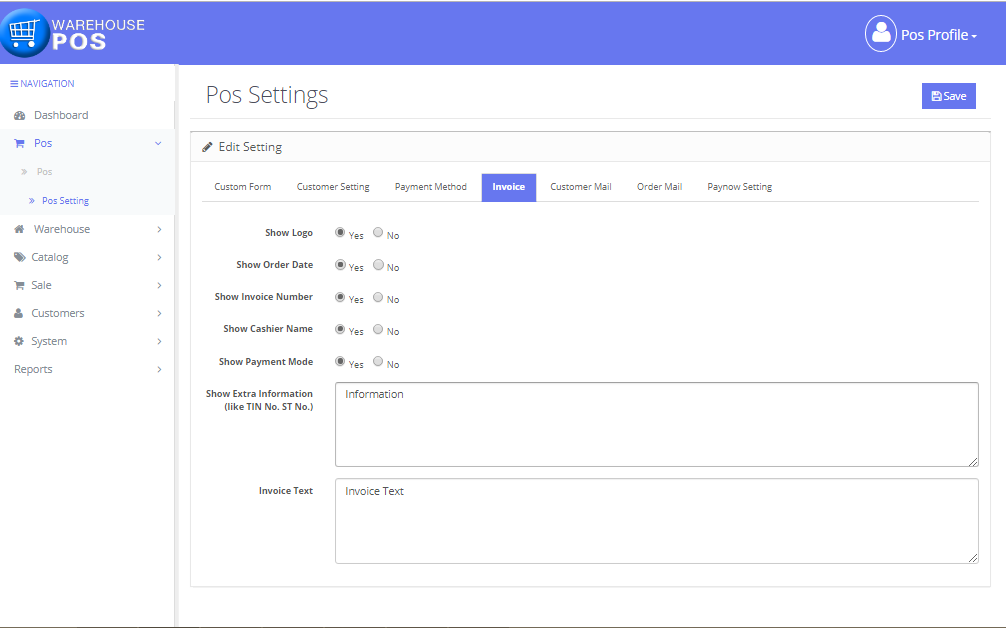Click the Warehouse POS cart logo
This screenshot has height=628, width=1006.
(x=25, y=32)
